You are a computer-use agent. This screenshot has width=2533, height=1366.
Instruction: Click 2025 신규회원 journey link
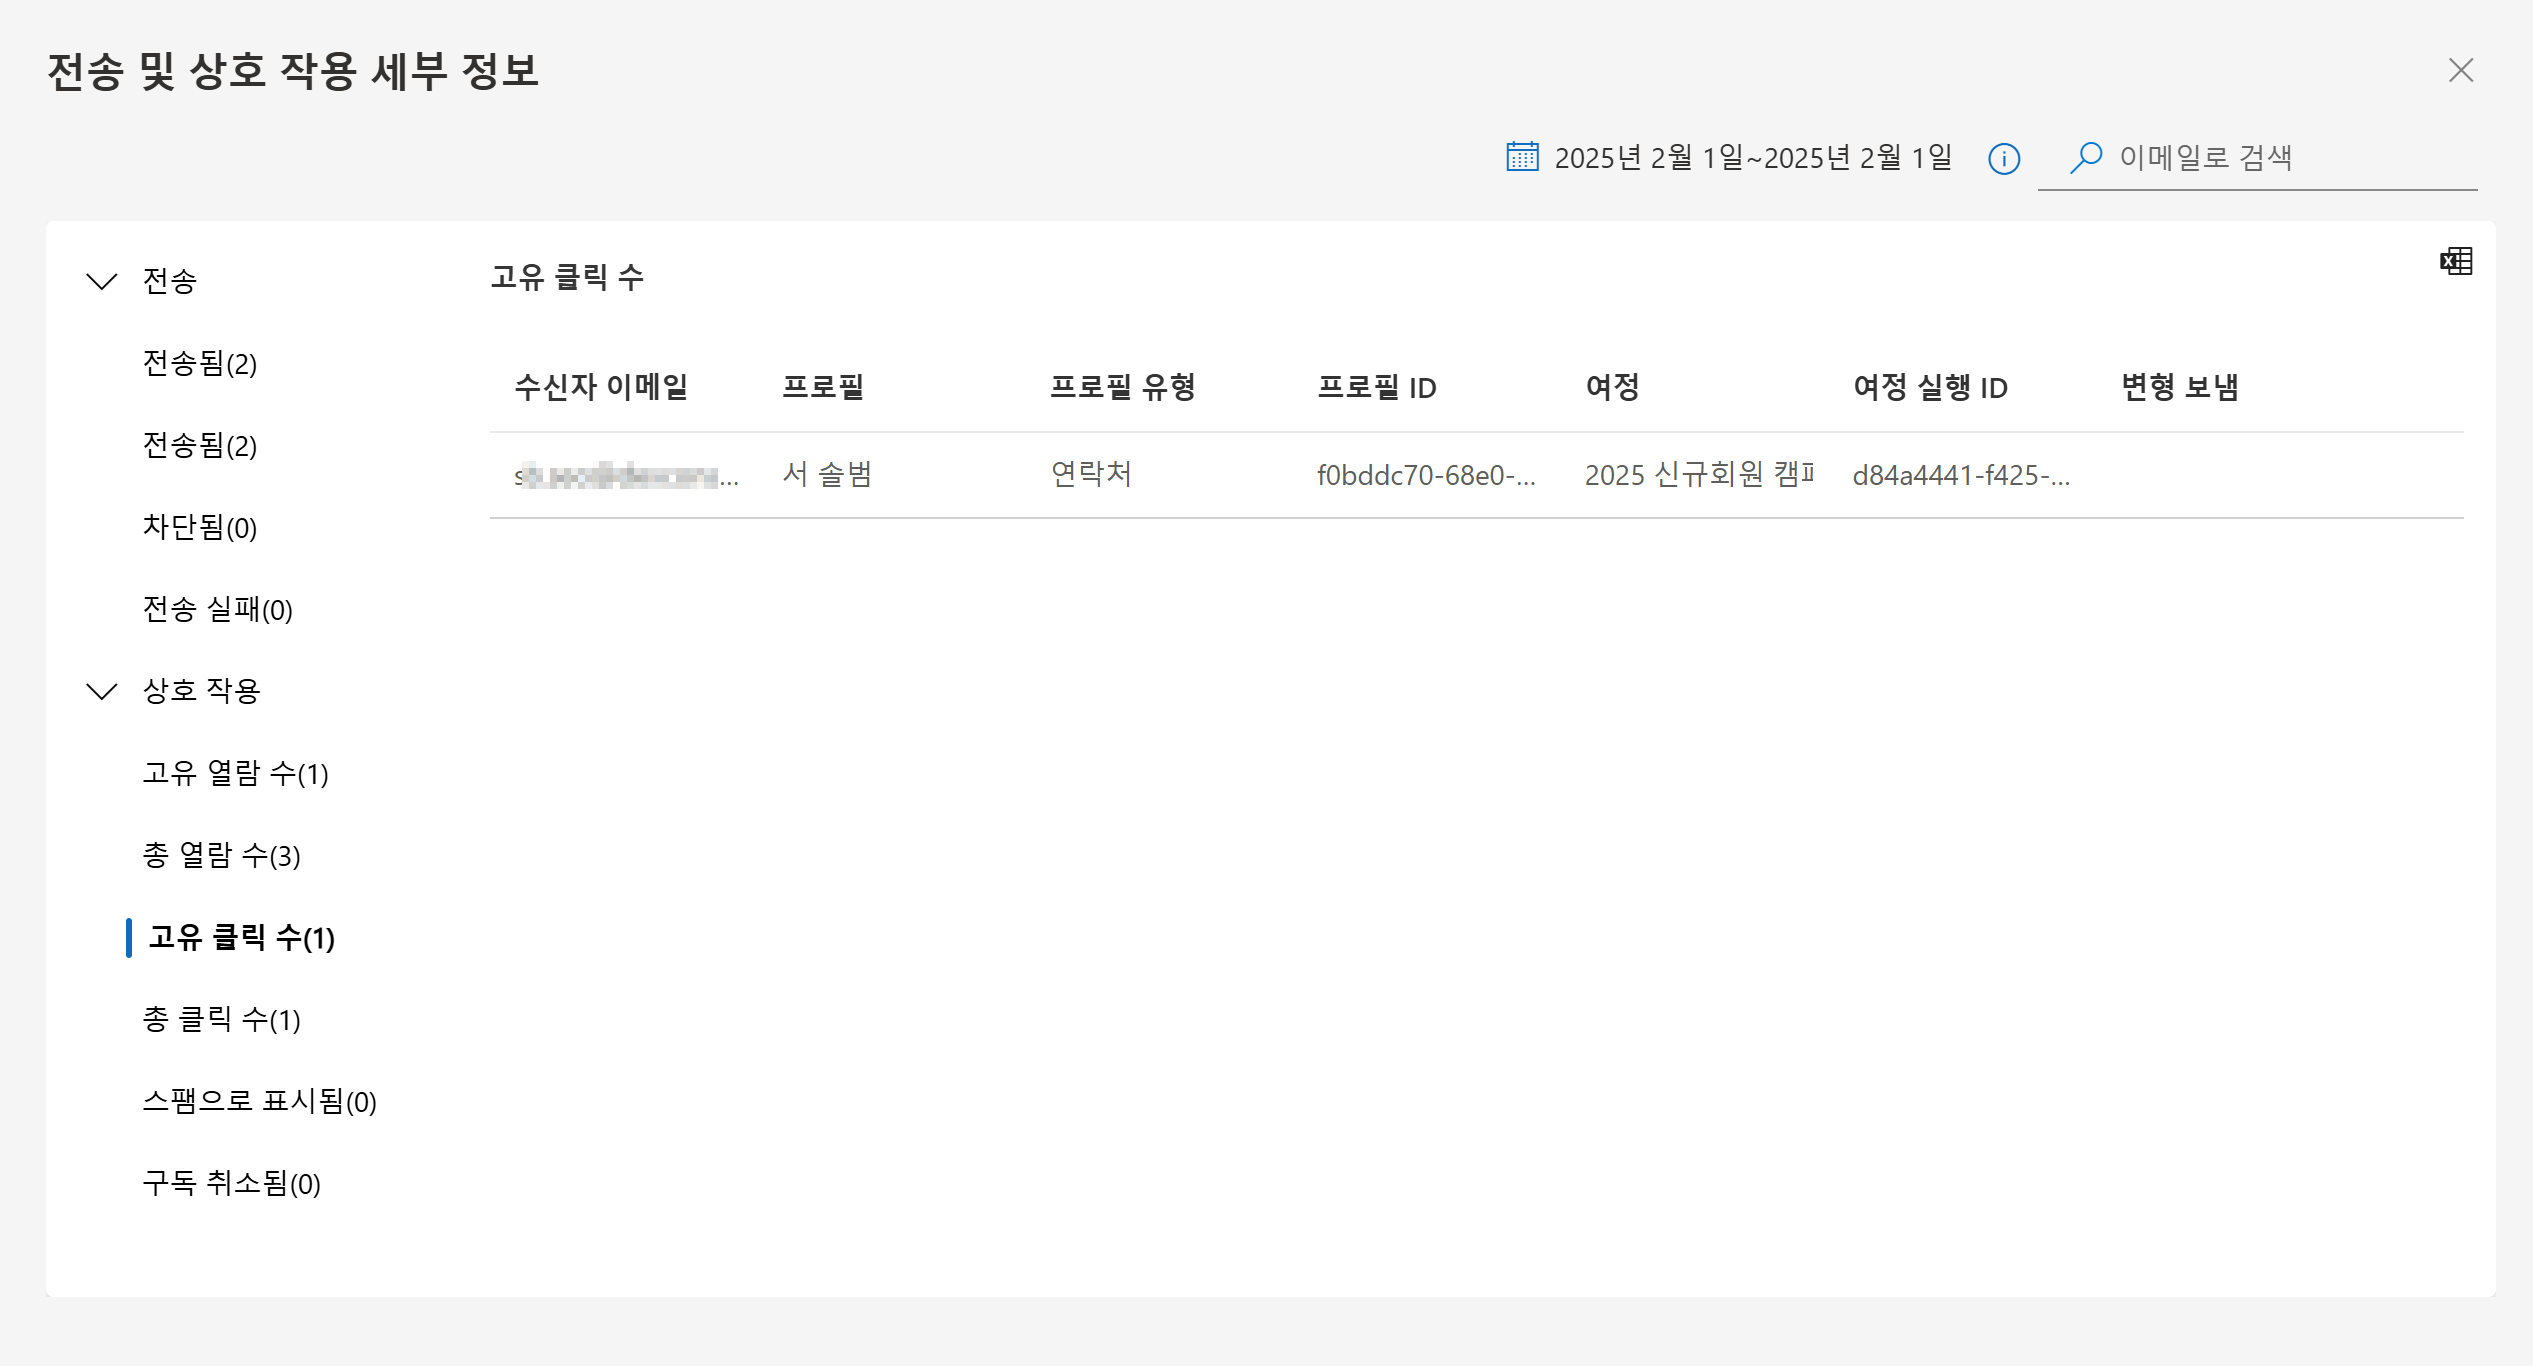click(x=1697, y=474)
